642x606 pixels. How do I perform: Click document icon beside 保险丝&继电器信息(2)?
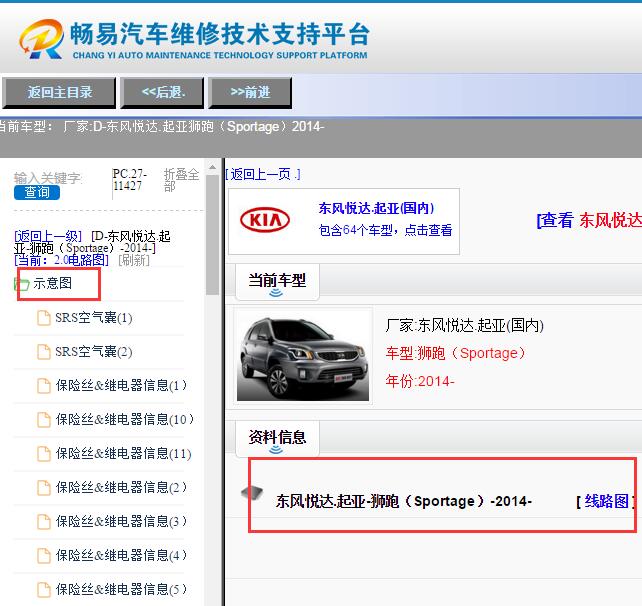coord(44,488)
